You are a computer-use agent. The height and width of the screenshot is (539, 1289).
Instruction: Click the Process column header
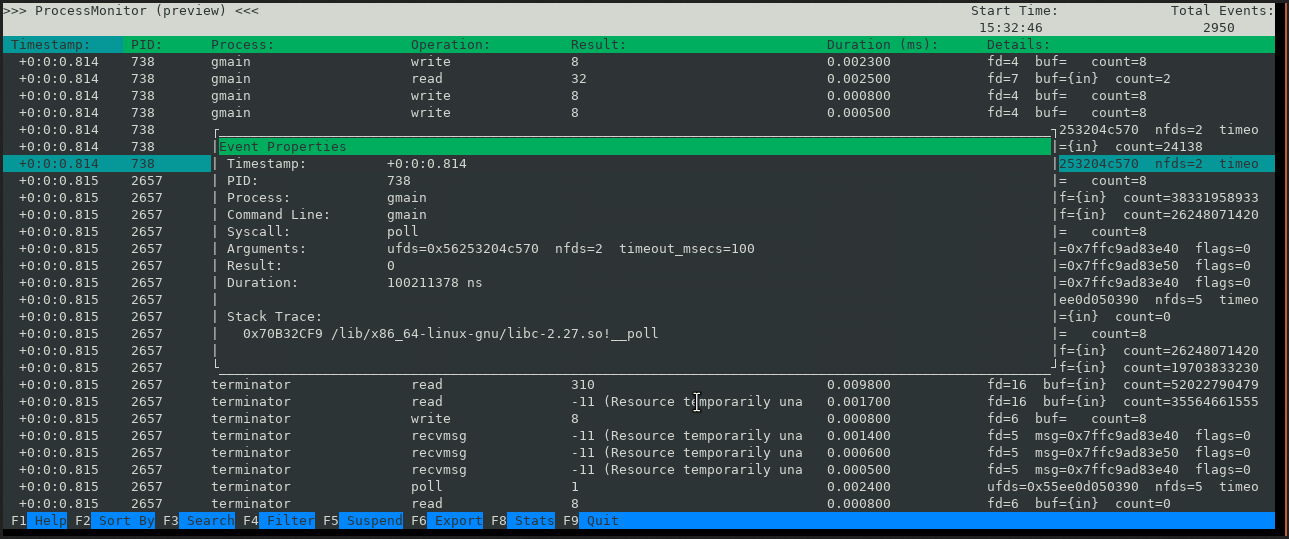coord(242,45)
